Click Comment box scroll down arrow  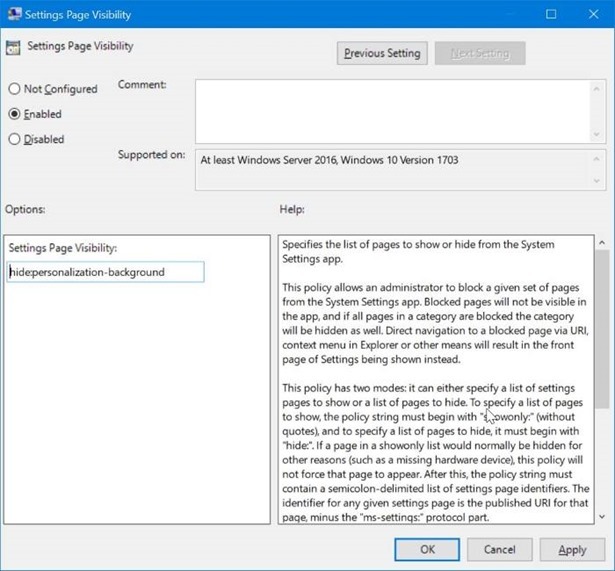point(597,134)
